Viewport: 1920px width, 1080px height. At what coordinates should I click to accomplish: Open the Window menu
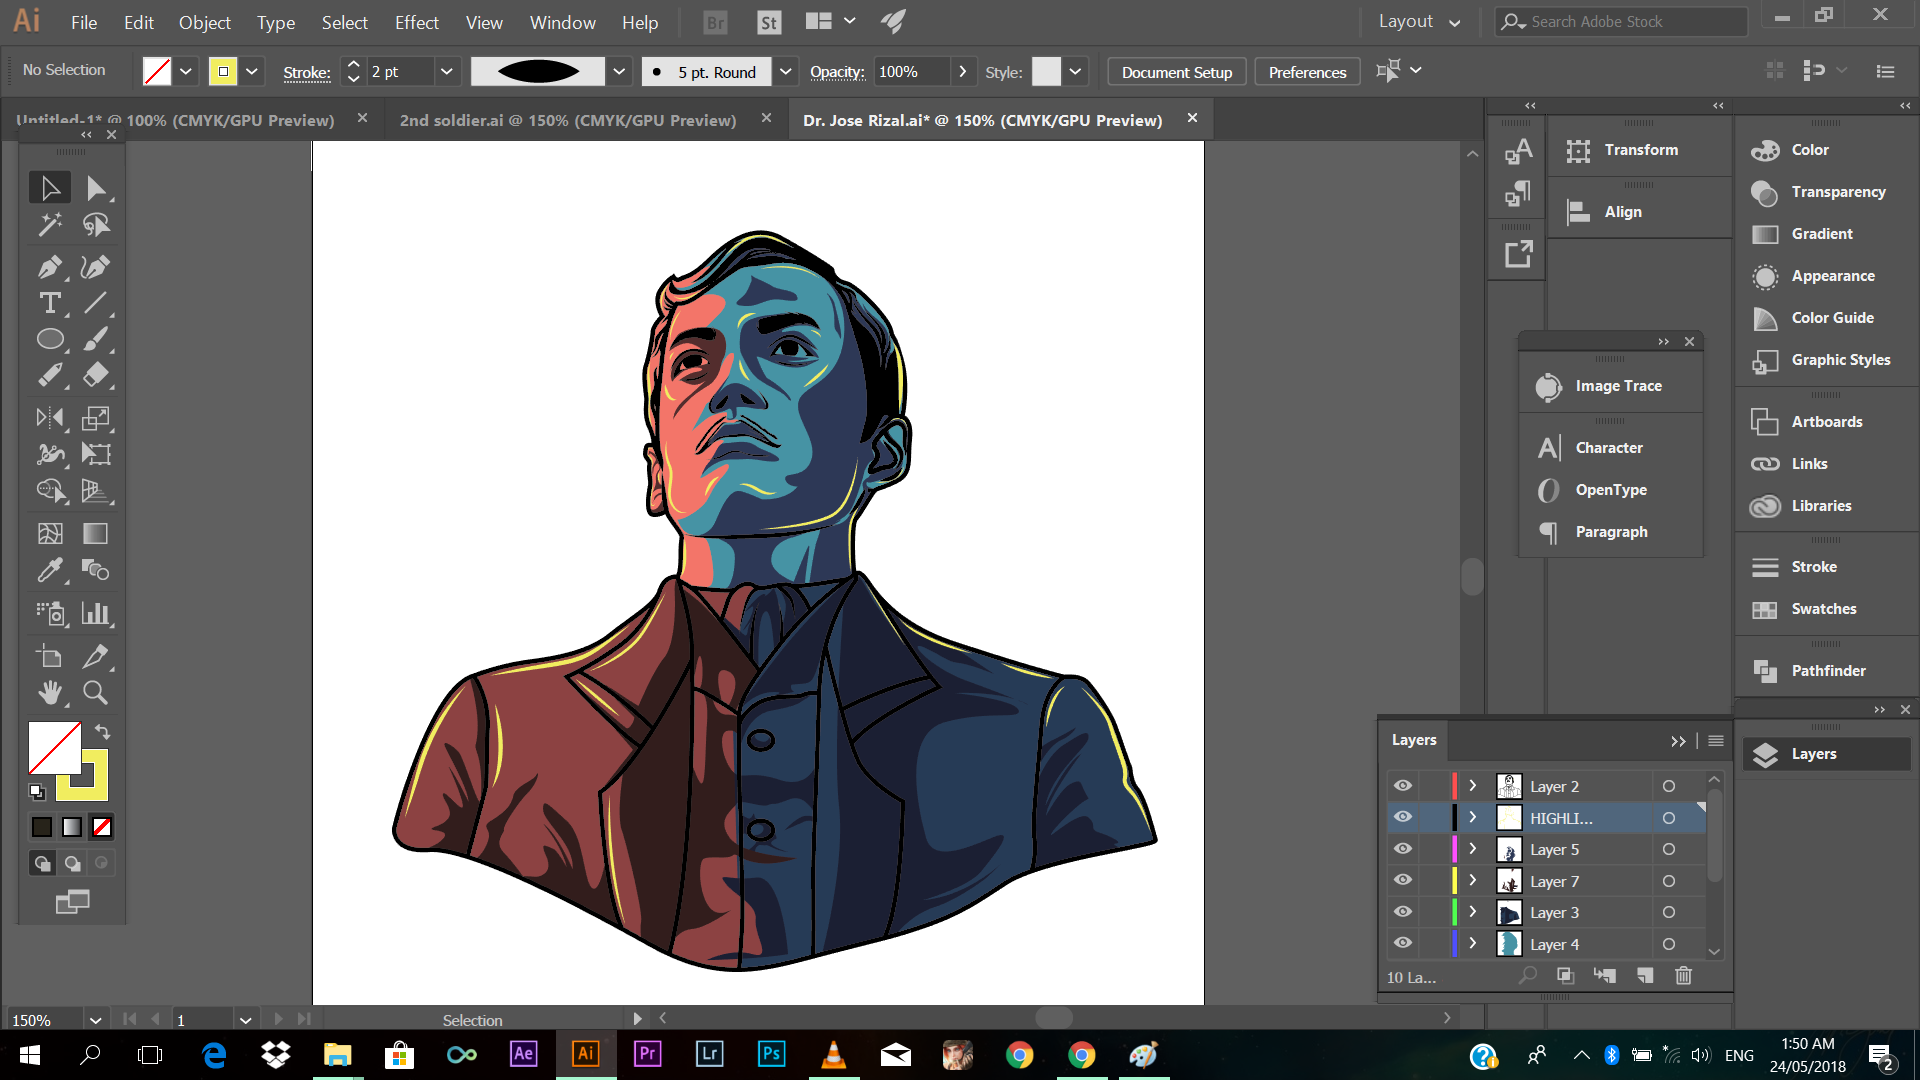(563, 22)
